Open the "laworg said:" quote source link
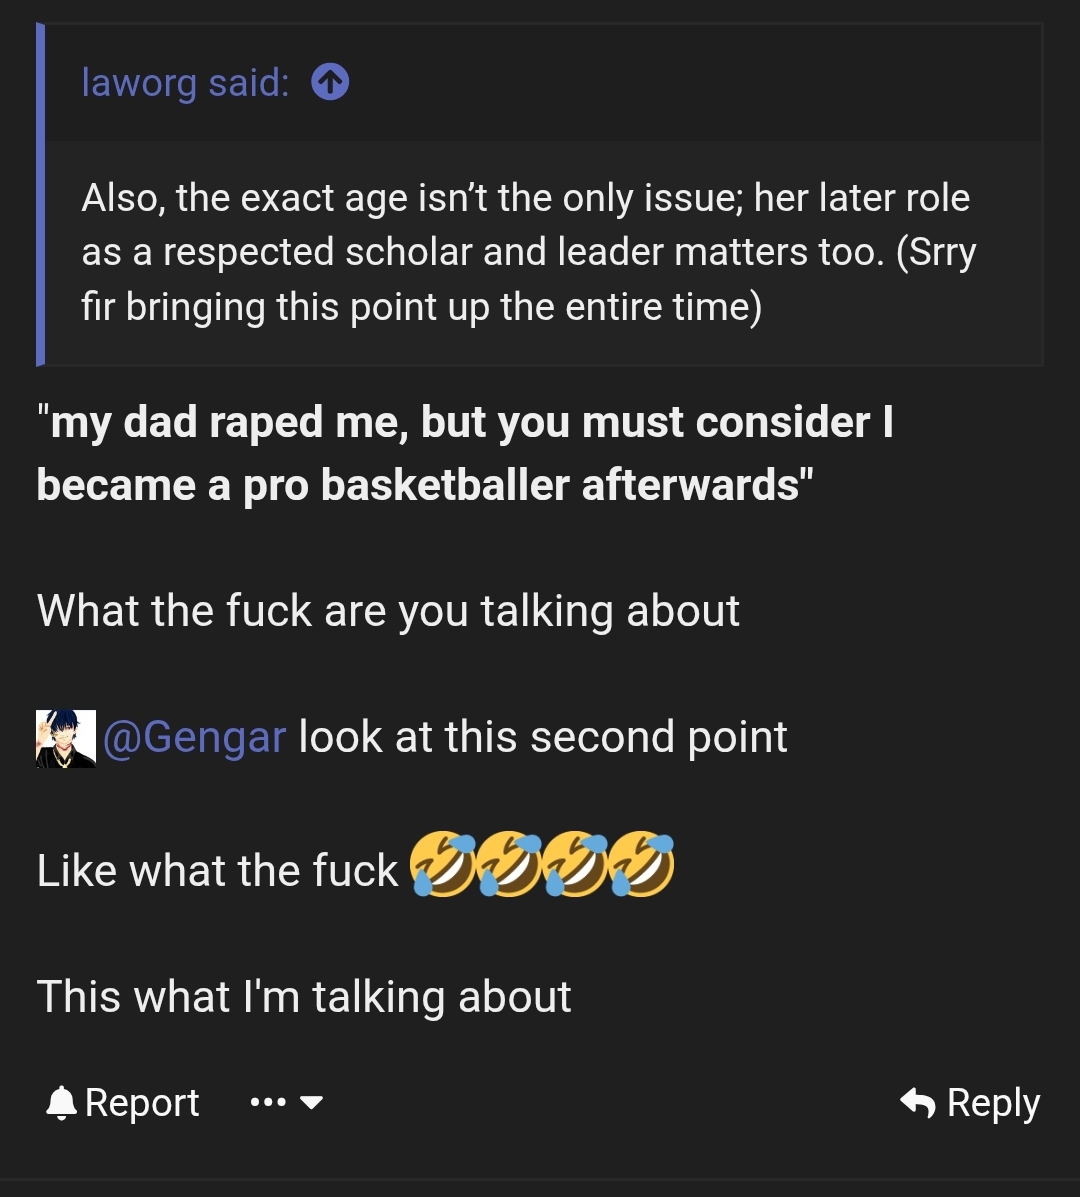 click(x=185, y=82)
